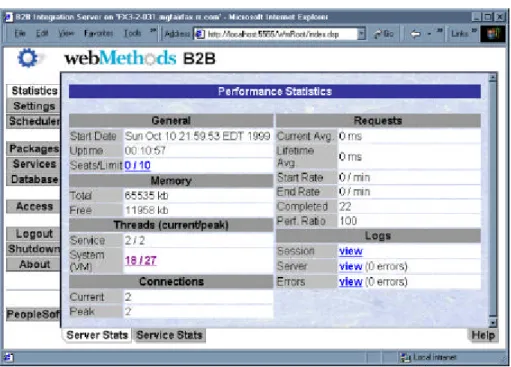
Task: Click the Local intranet zone icon
Action: 405,358
